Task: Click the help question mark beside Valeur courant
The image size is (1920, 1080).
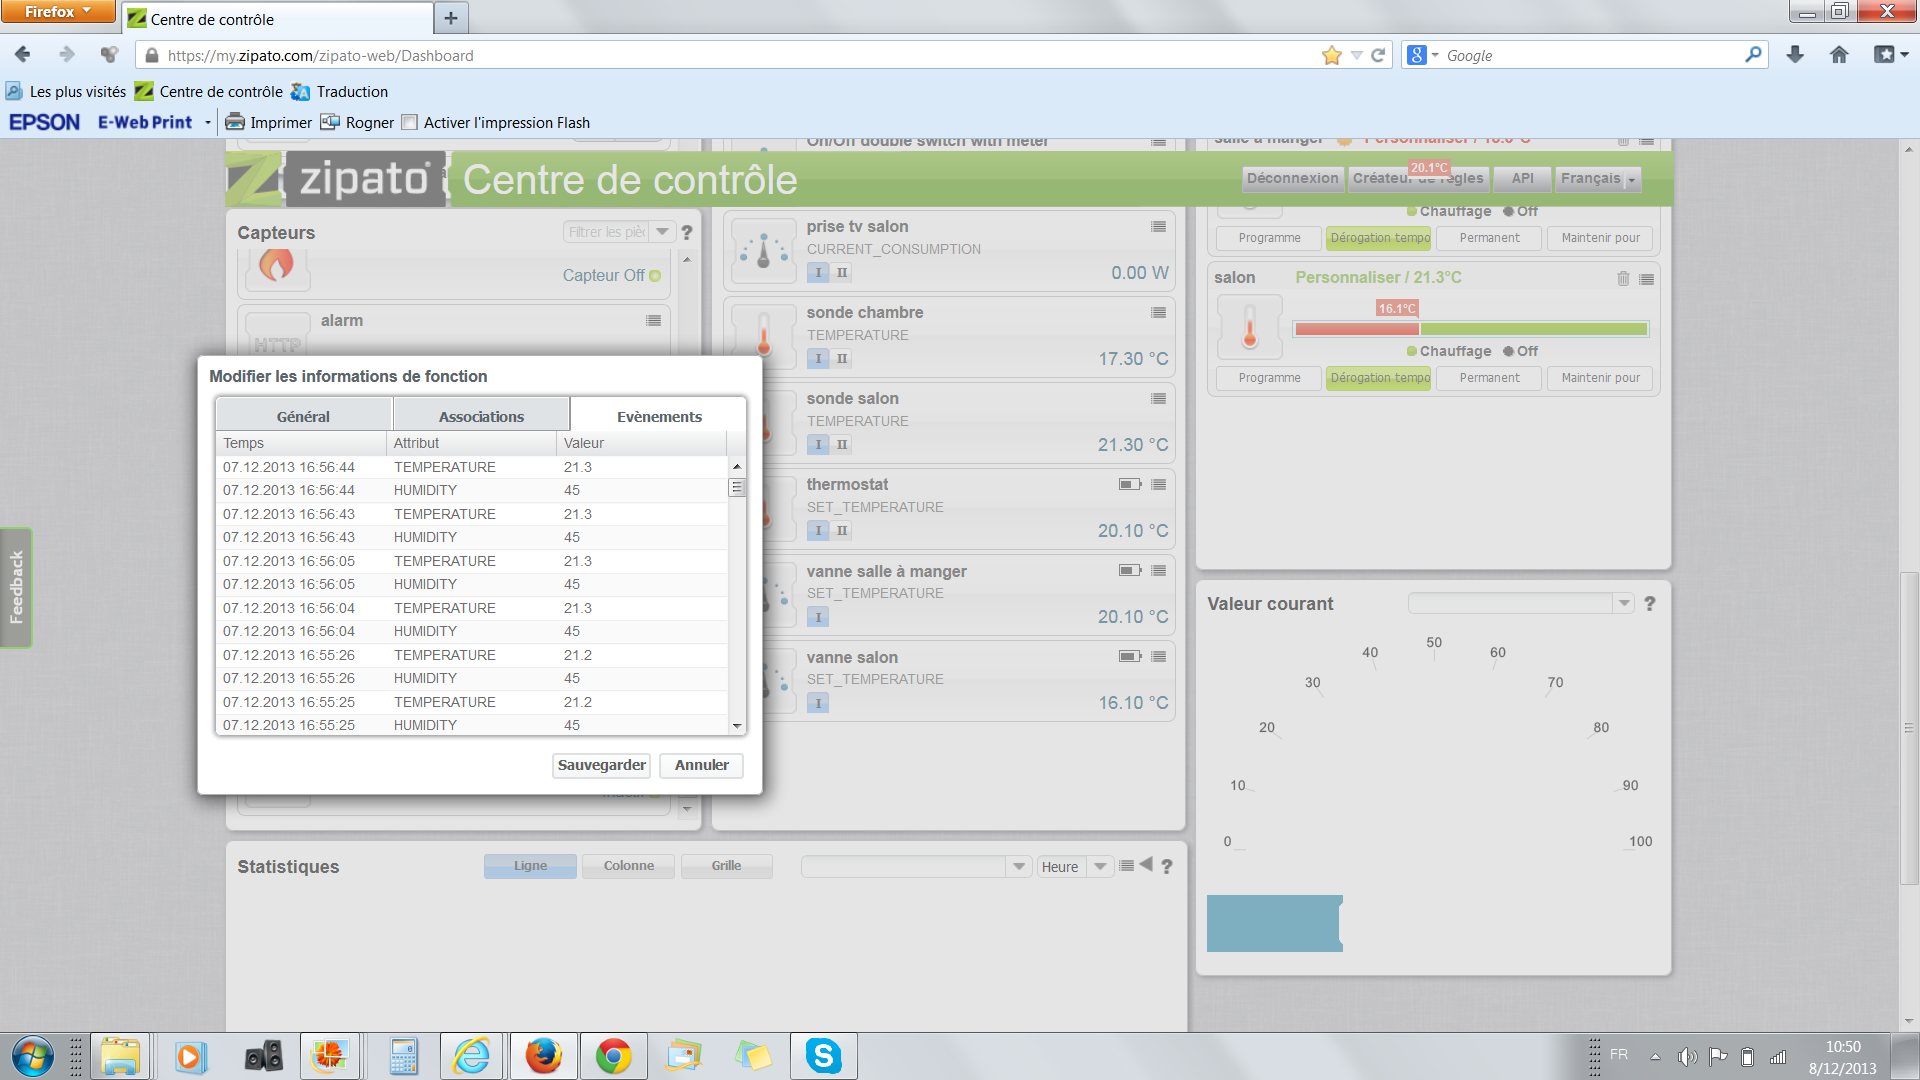Action: coord(1649,604)
